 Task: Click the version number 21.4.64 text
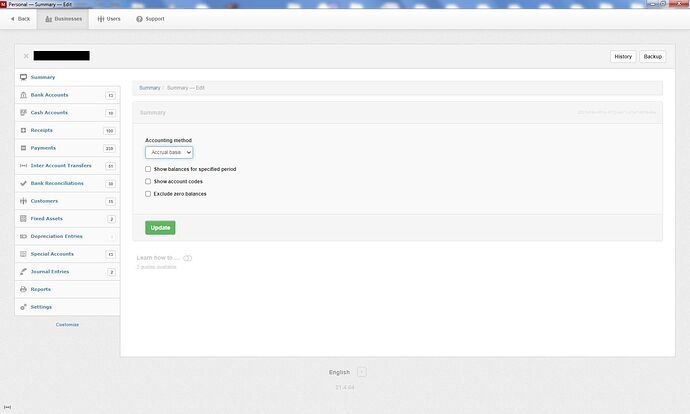point(345,388)
